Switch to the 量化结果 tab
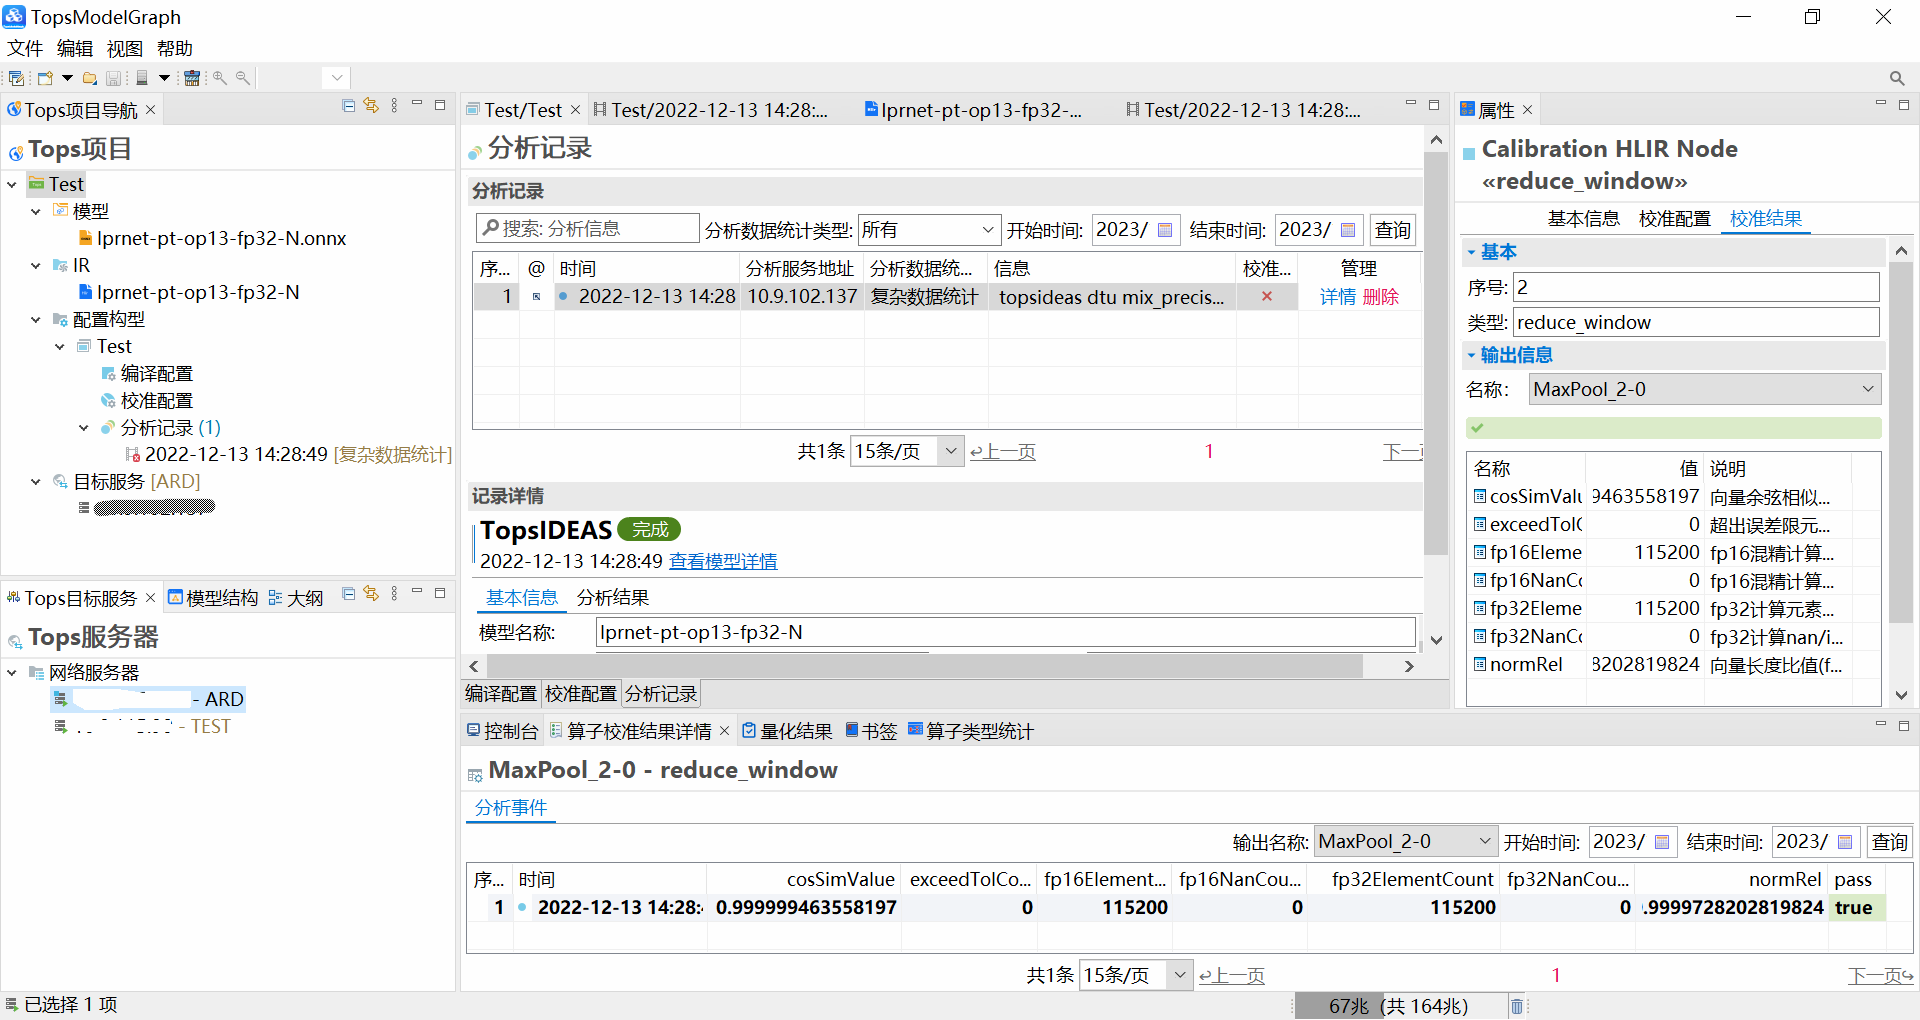1920x1020 pixels. click(x=788, y=731)
